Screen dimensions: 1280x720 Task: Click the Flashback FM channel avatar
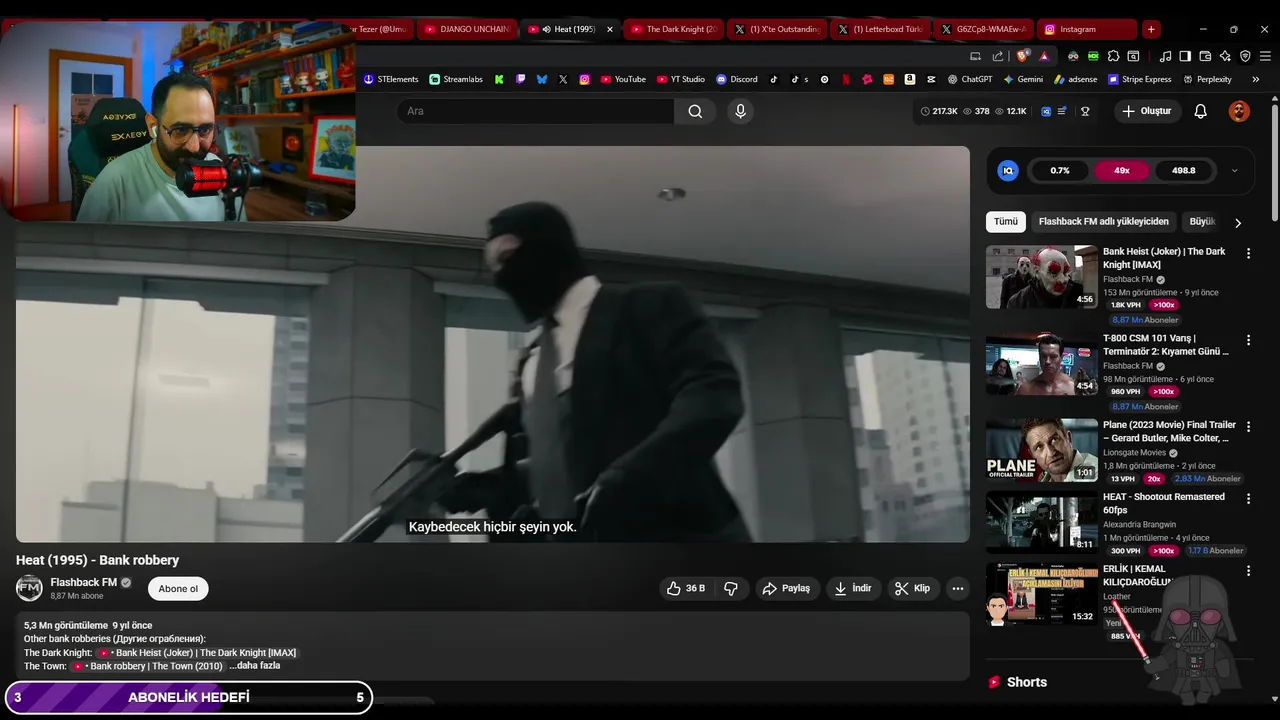click(x=29, y=588)
